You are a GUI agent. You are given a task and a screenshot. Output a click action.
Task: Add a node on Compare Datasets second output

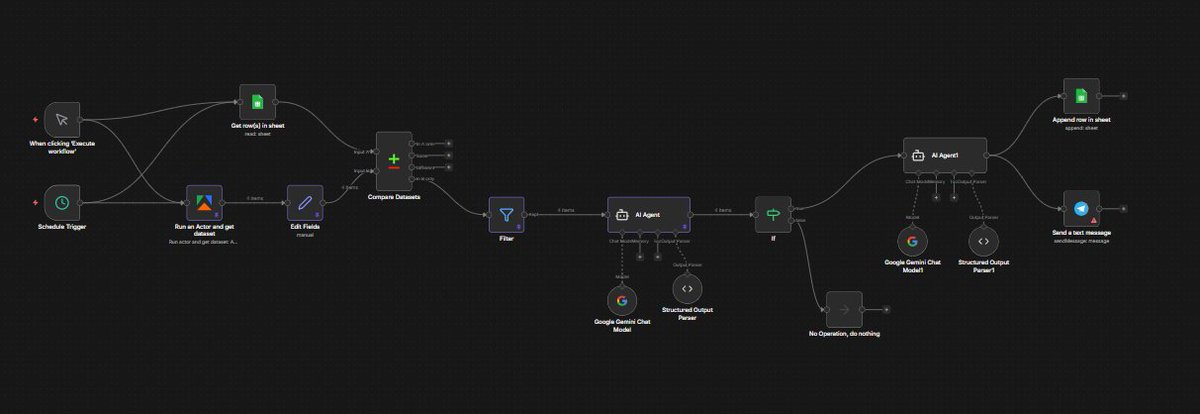coord(449,155)
